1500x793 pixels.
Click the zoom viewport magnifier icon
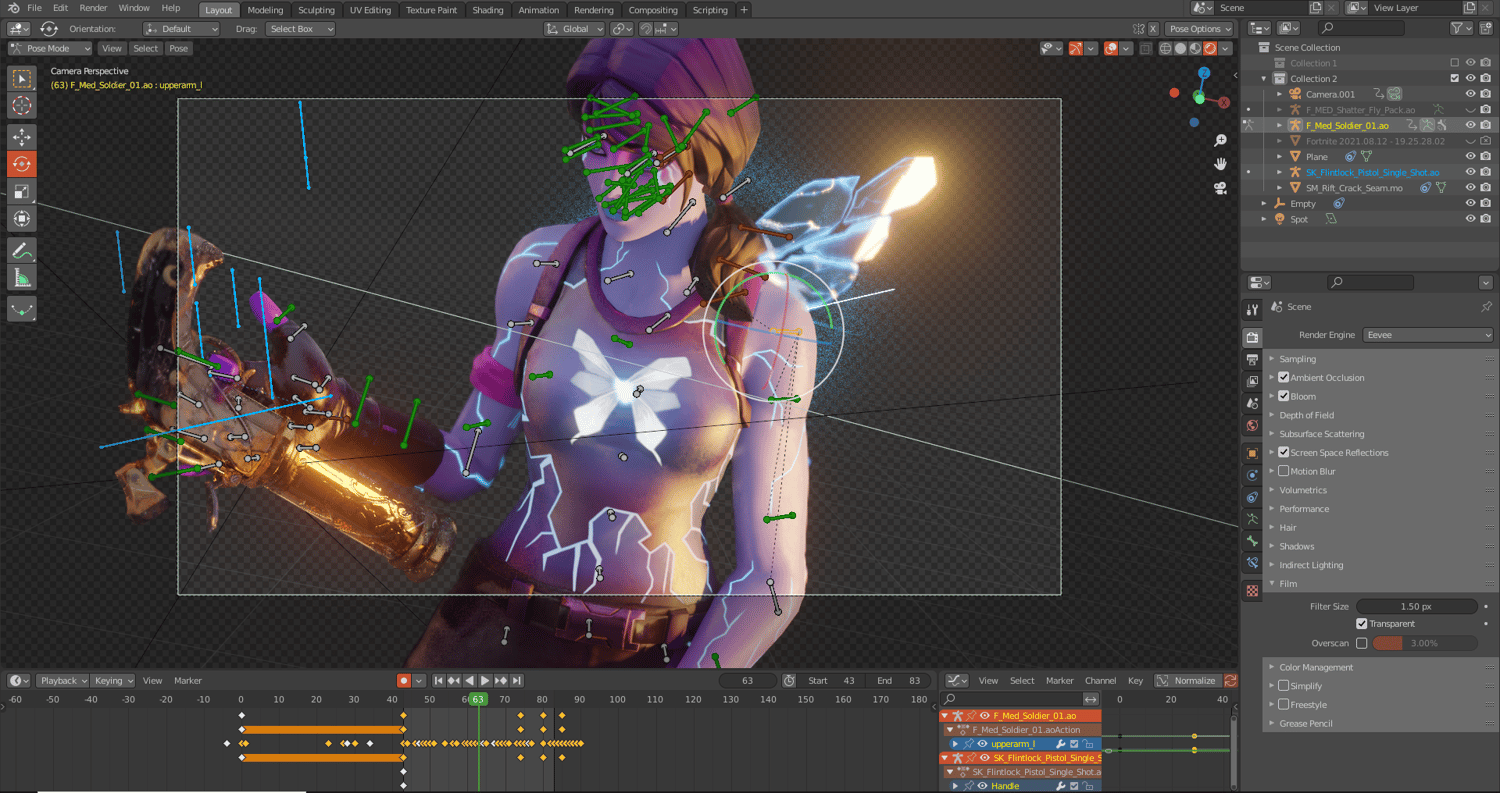coord(1220,141)
